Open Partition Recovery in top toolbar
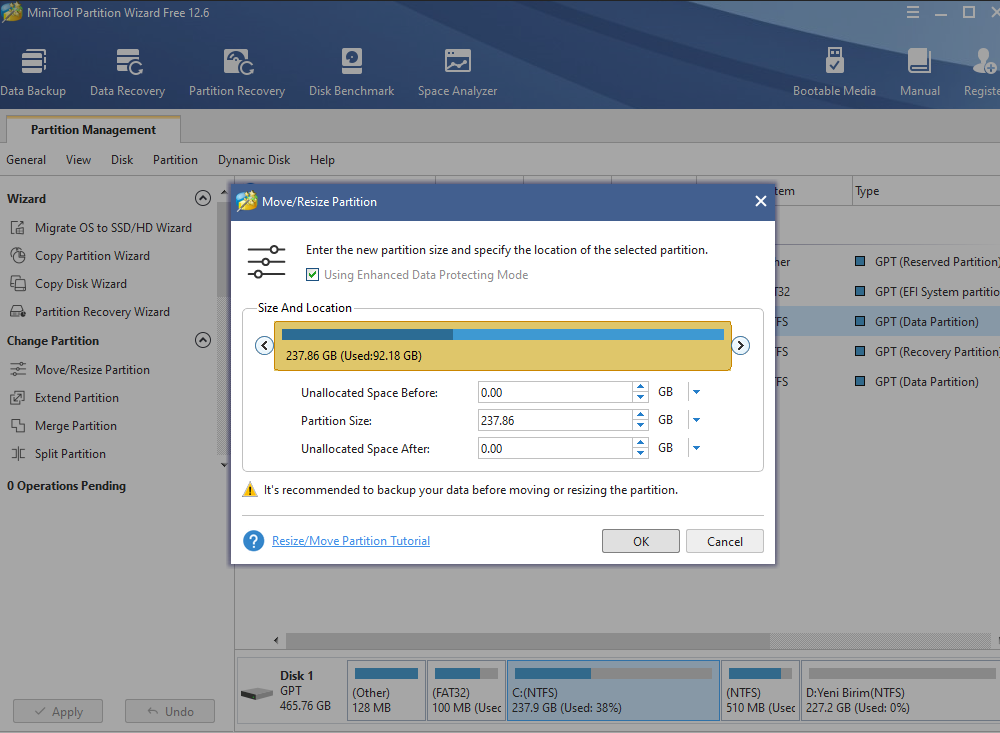 237,72
